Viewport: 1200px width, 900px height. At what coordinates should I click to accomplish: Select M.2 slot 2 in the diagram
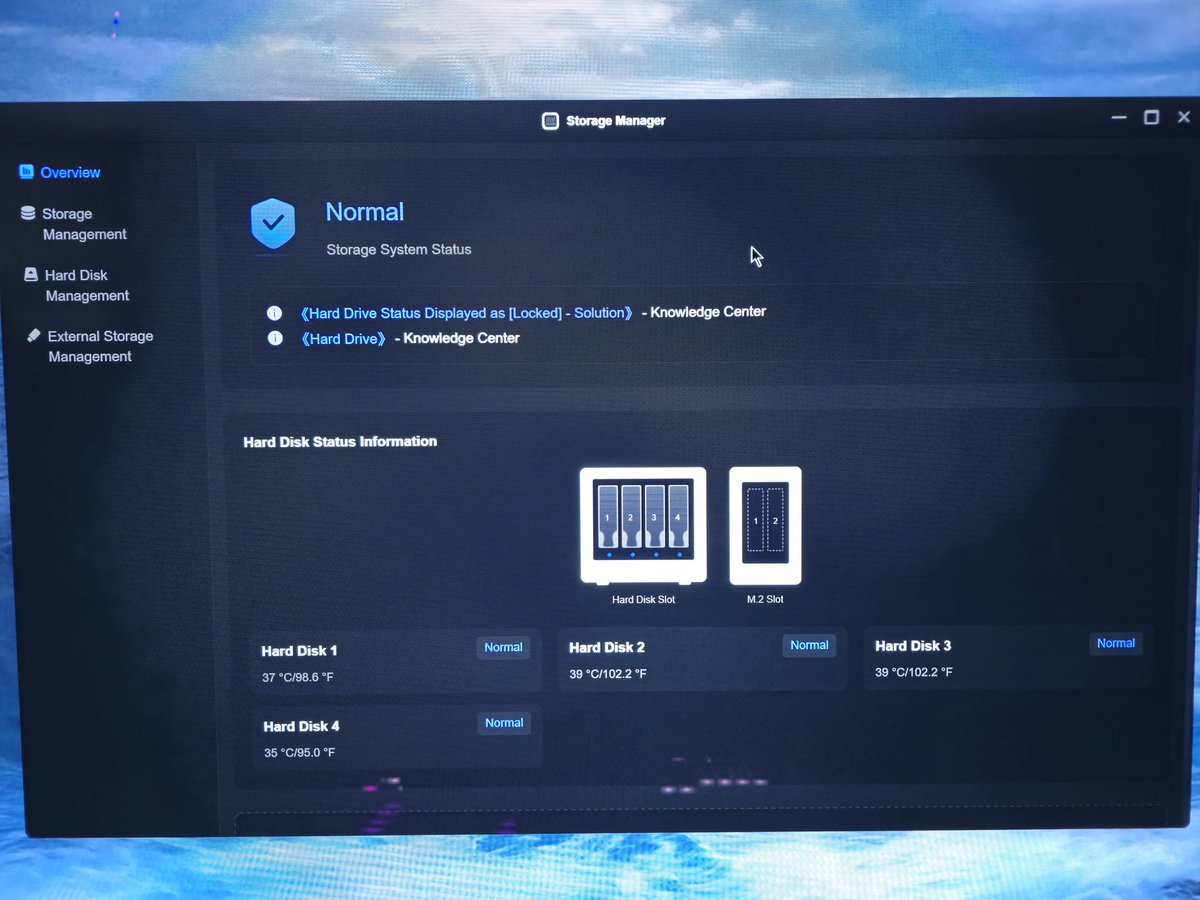click(775, 521)
